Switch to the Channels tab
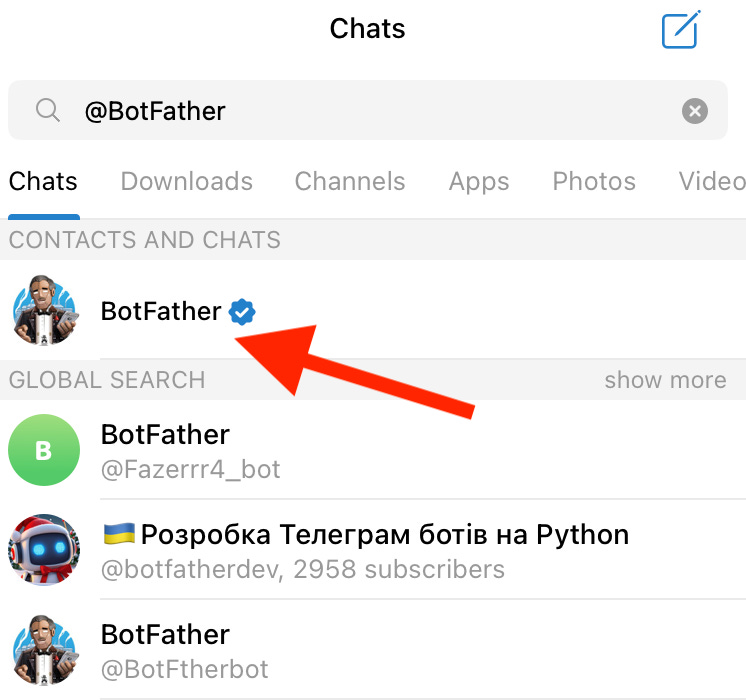This screenshot has width=746, height=700. click(x=350, y=181)
